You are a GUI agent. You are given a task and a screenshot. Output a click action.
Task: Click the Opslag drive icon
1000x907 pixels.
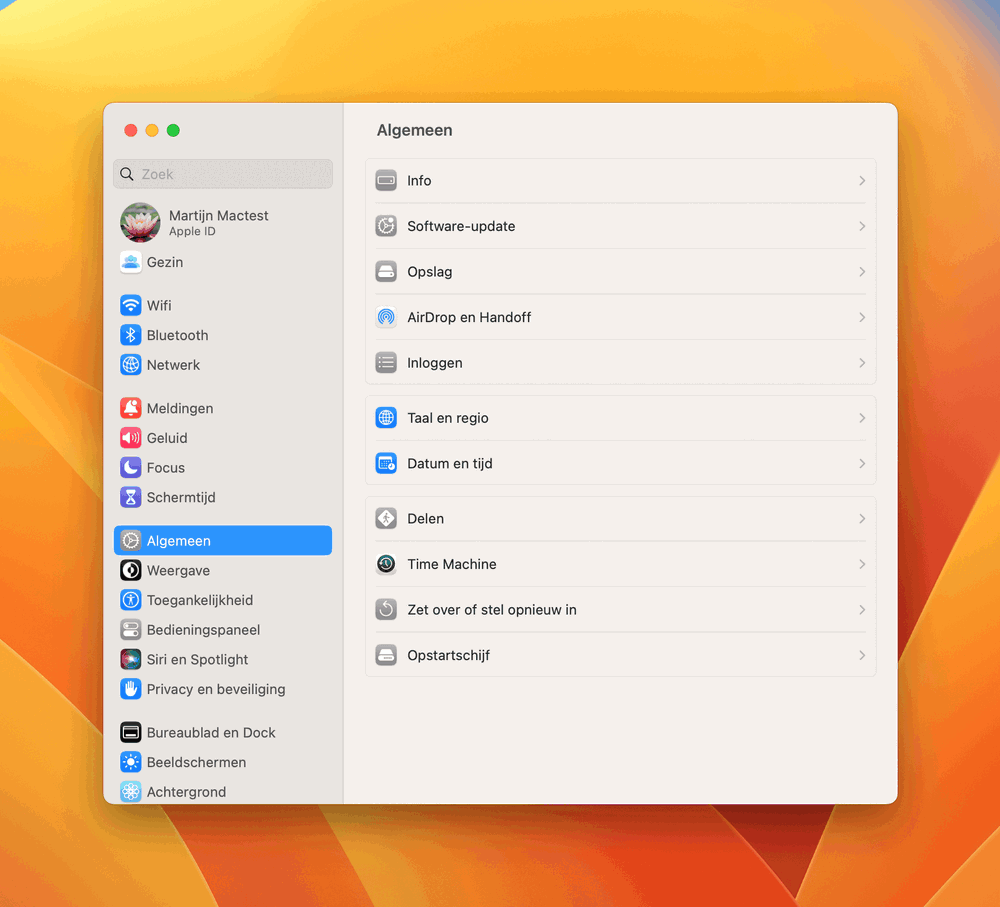[x=386, y=272]
